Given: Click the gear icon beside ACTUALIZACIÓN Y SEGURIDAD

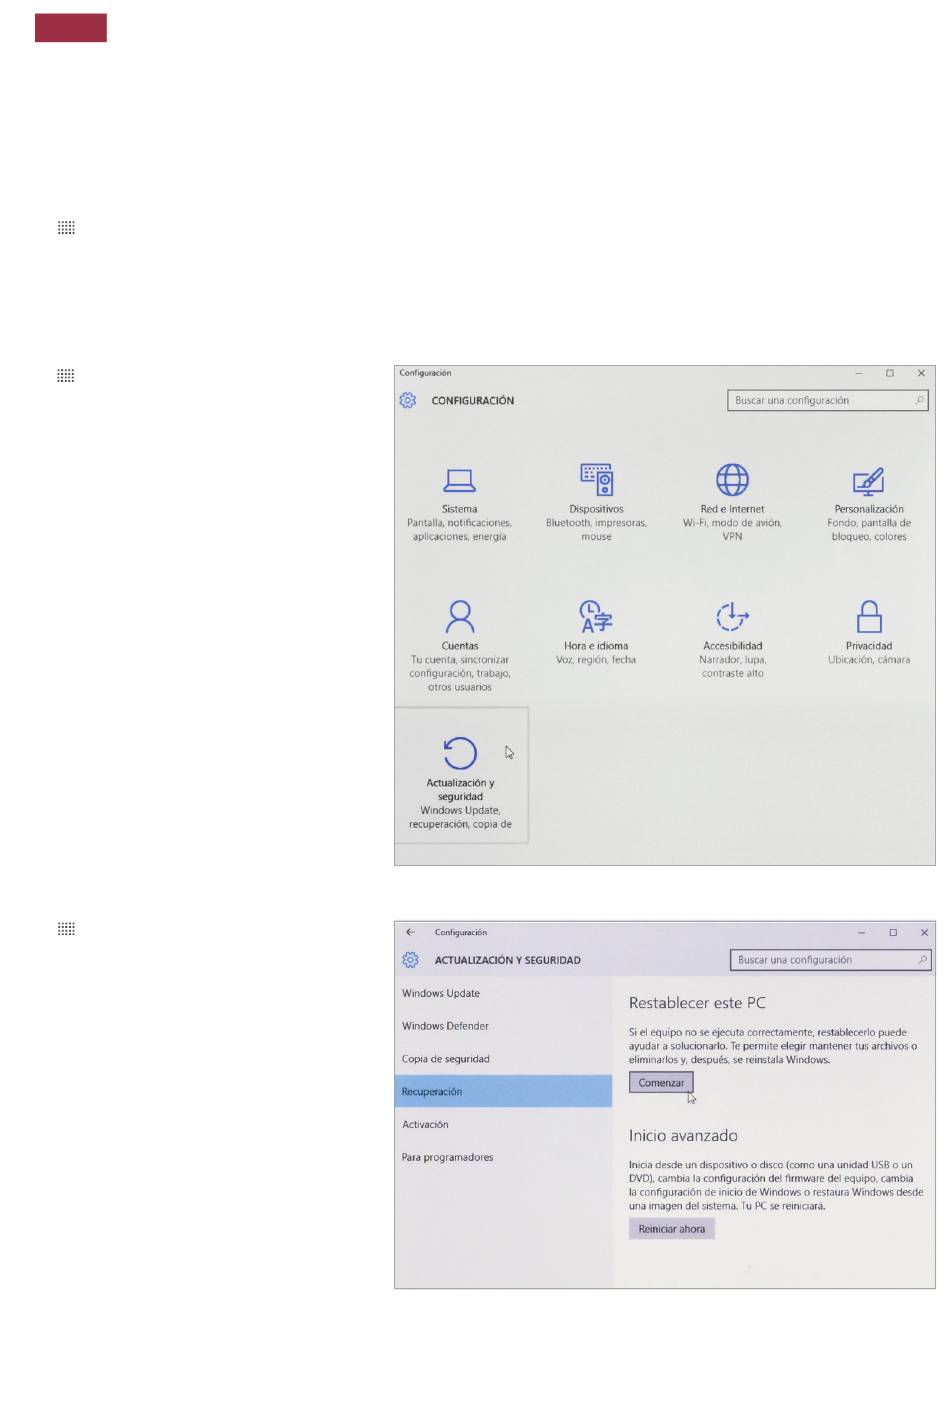Looking at the screenshot, I should (410, 960).
